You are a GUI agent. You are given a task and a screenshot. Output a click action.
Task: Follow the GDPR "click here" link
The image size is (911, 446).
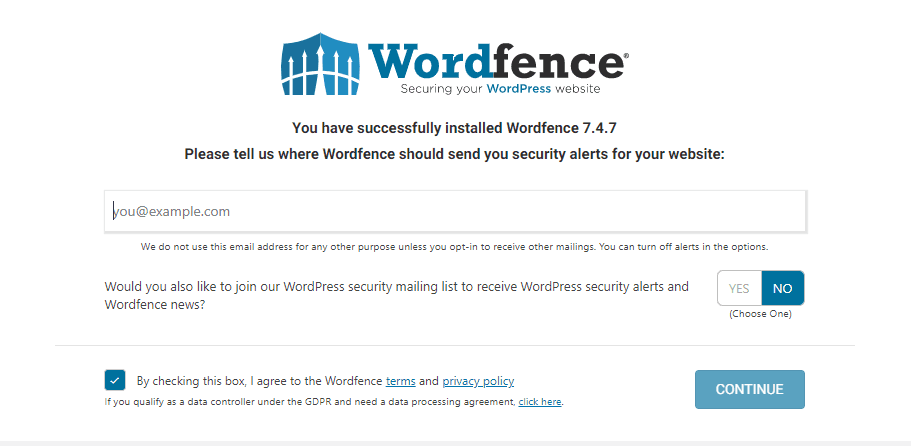tap(539, 402)
